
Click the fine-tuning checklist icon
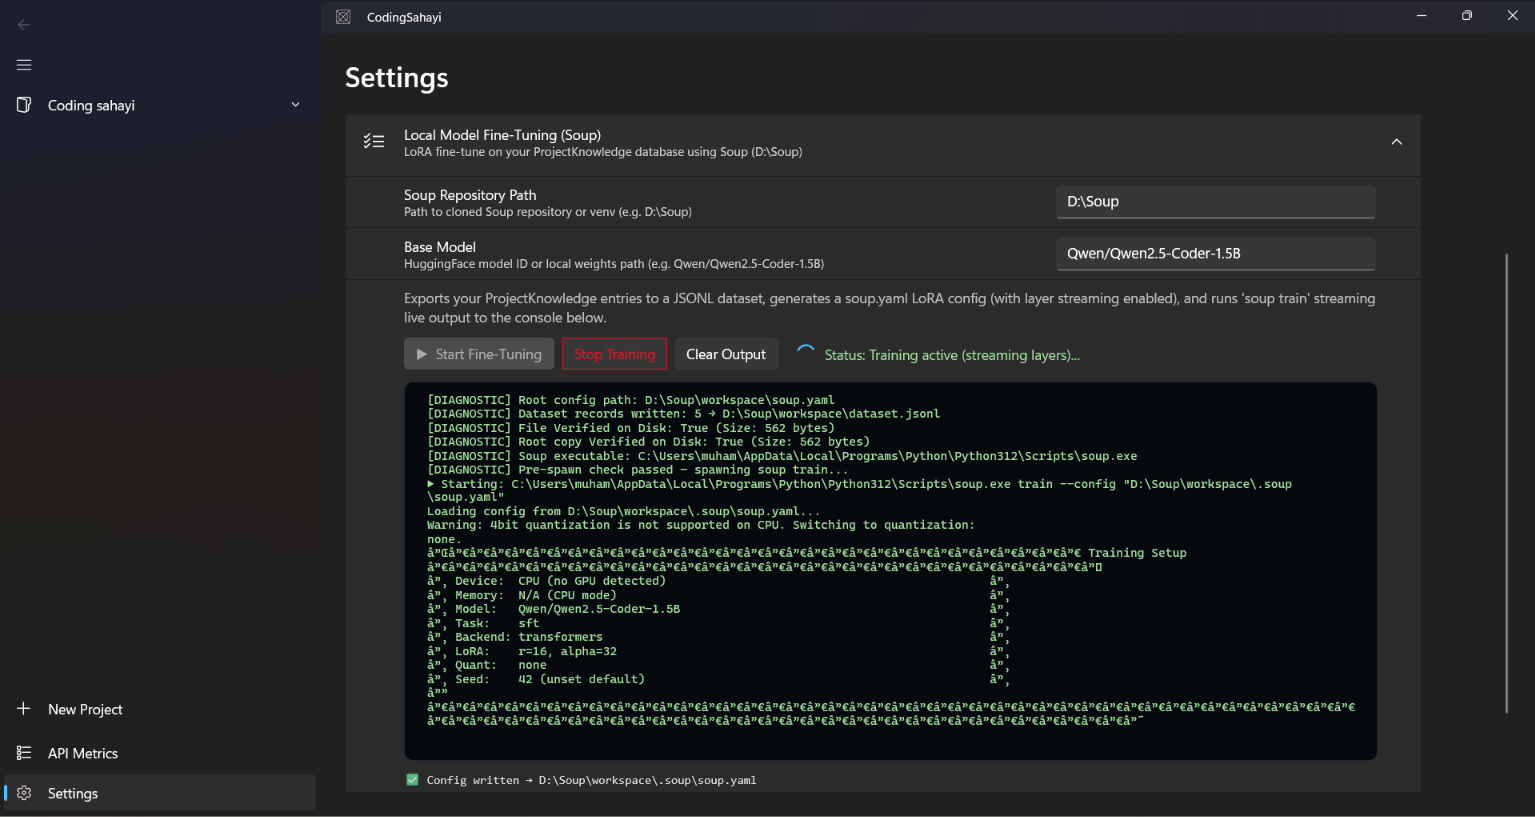(x=374, y=142)
